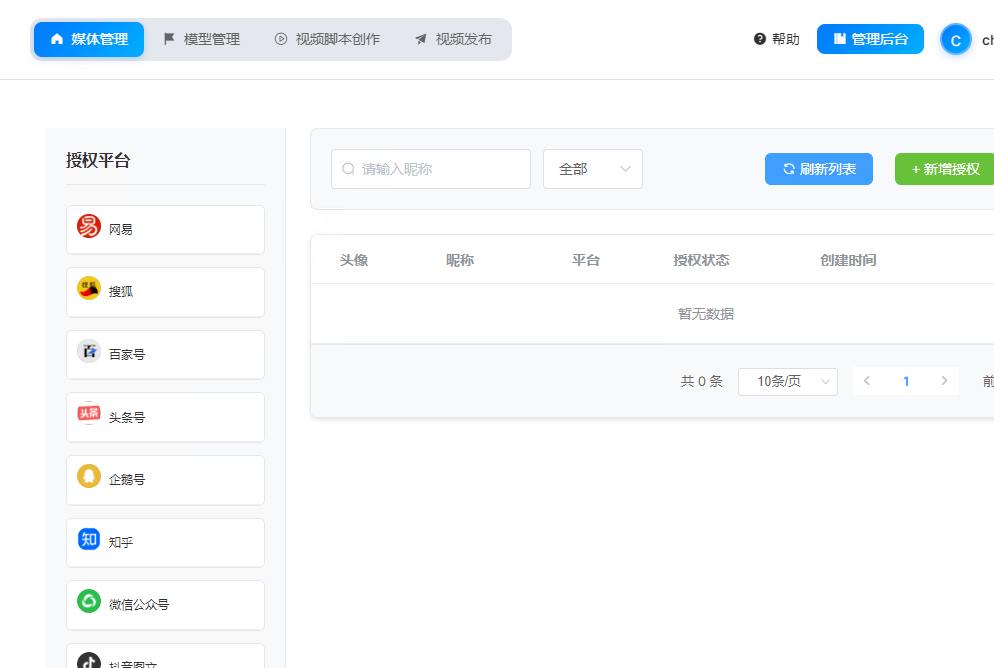This screenshot has width=994, height=668.
Task: Click the 创建时间 column header
Action: coord(848,260)
